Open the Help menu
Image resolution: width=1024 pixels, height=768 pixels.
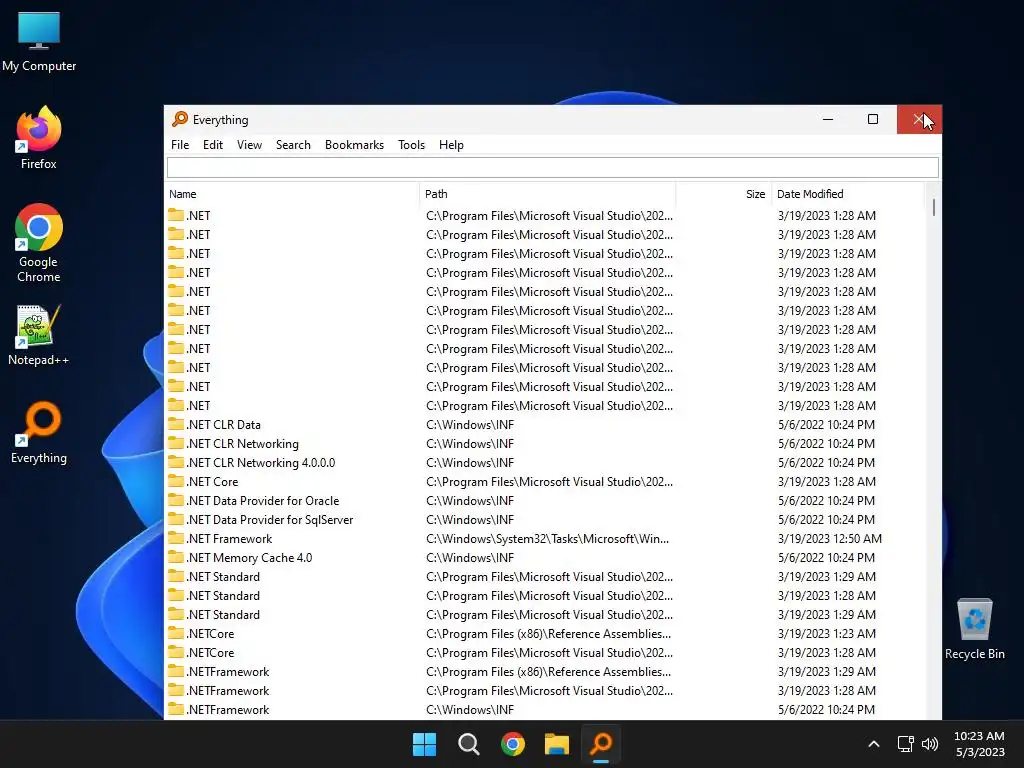pos(451,145)
